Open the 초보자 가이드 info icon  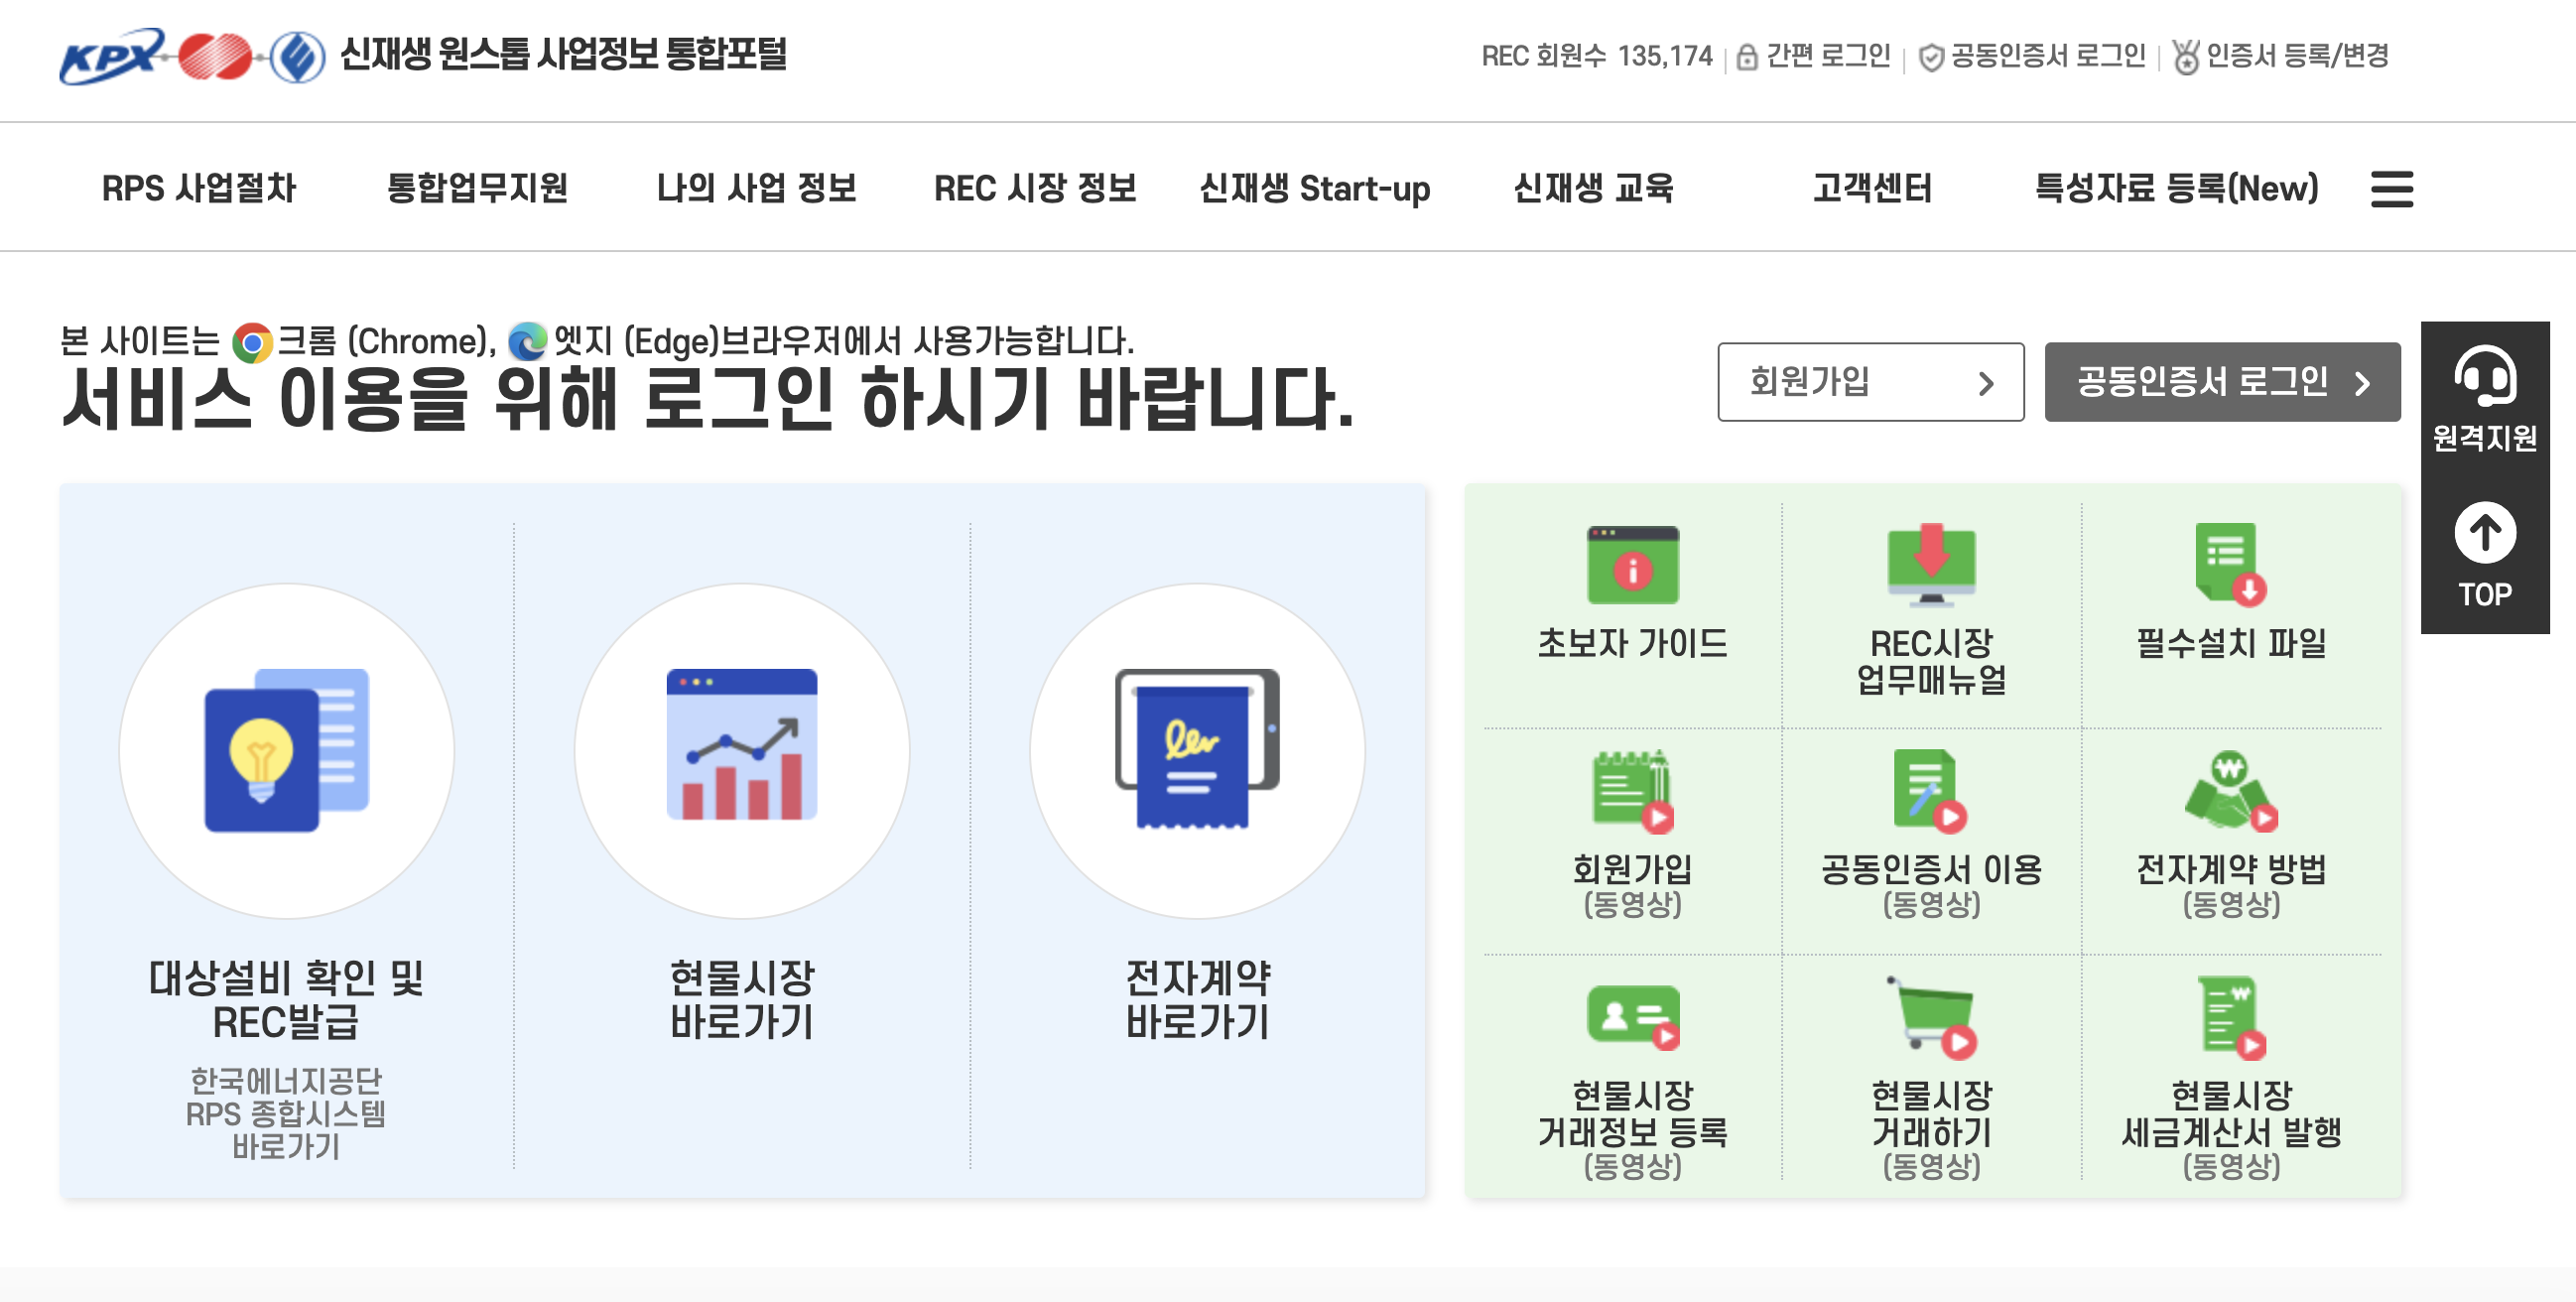[1632, 567]
